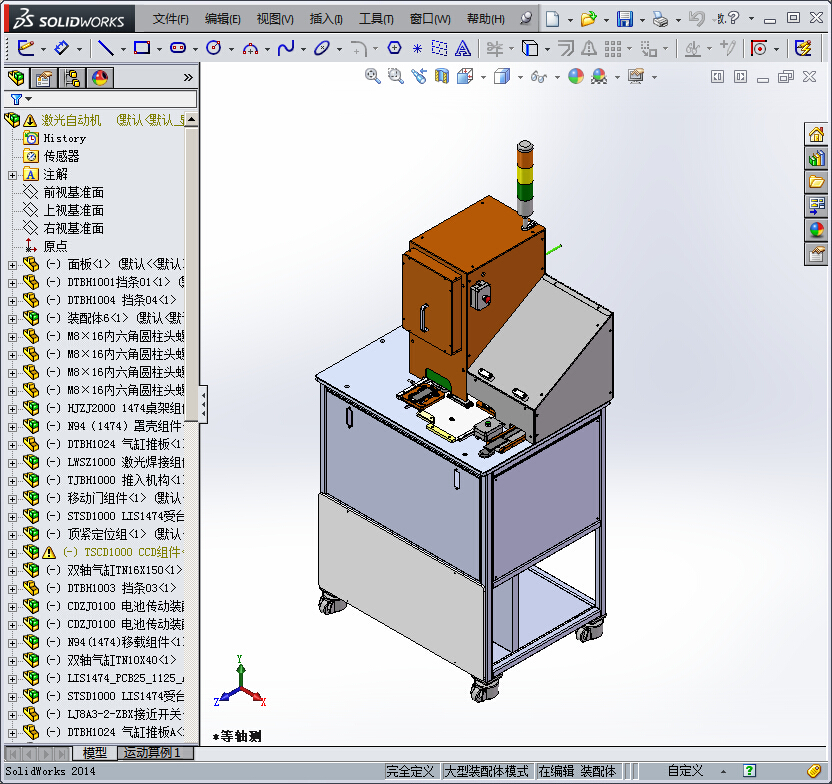Expand the 装配体6<1> node
The image size is (832, 784).
[12, 319]
